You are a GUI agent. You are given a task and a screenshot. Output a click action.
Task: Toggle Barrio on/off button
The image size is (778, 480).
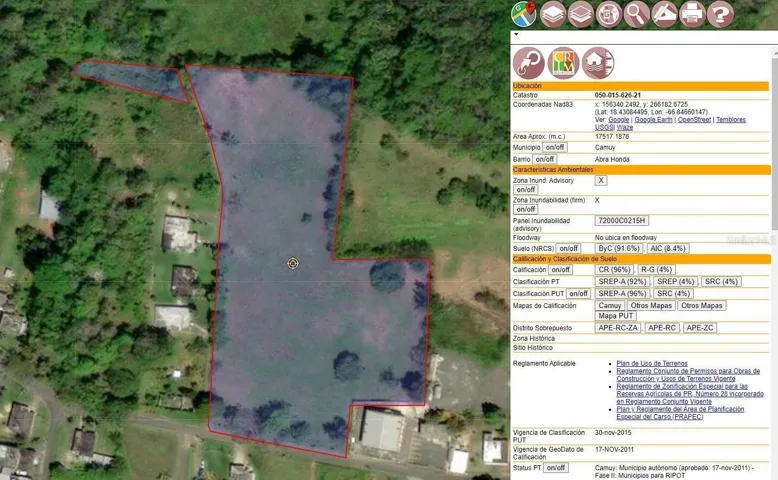(x=544, y=159)
